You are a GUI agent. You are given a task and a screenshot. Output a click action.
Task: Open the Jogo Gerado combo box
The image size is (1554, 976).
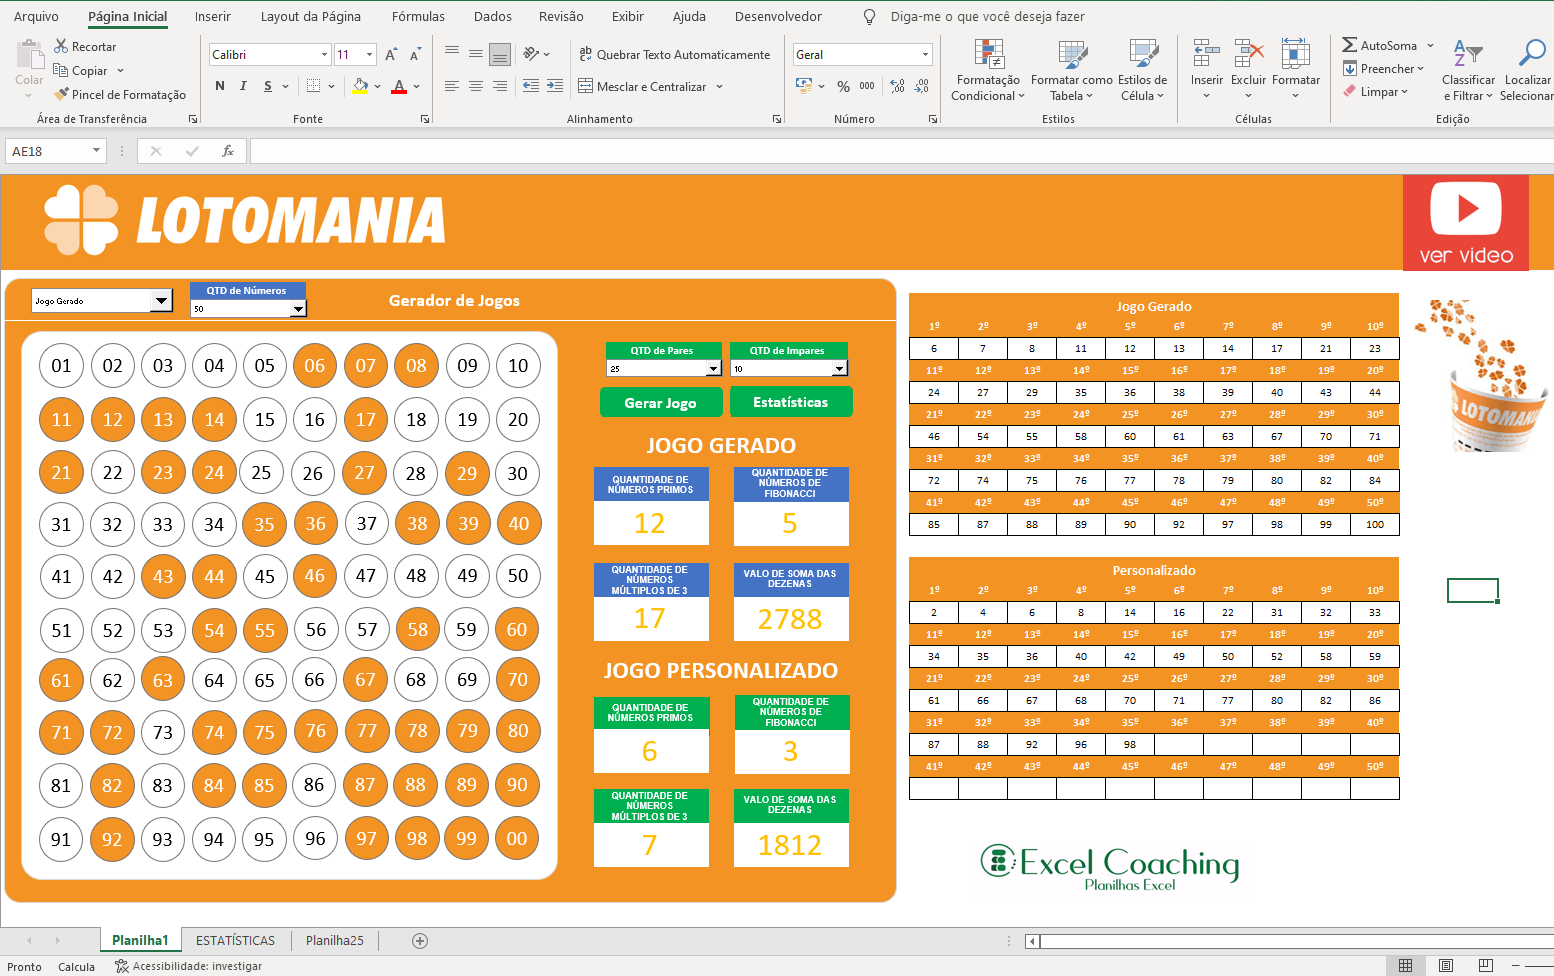coord(161,301)
